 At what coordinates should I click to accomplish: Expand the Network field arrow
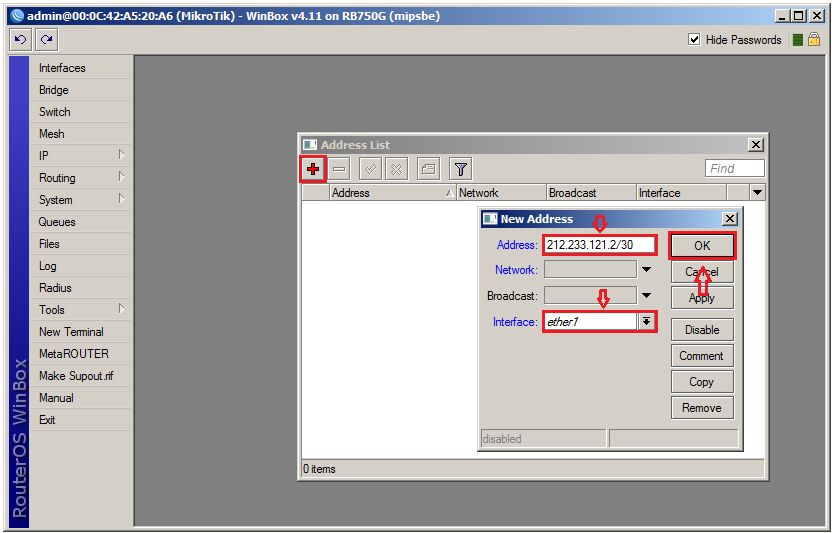coord(647,270)
